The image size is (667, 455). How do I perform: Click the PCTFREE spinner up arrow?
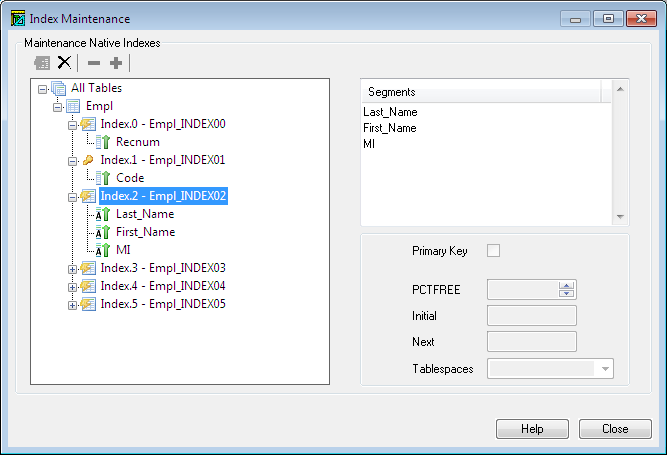pos(566,286)
